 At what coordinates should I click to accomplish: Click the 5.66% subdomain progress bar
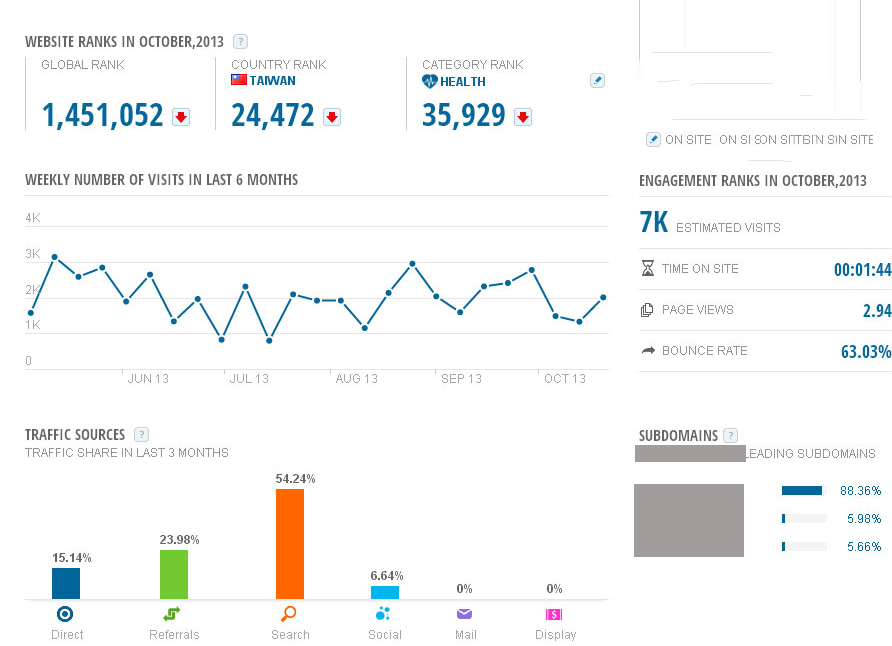(804, 546)
